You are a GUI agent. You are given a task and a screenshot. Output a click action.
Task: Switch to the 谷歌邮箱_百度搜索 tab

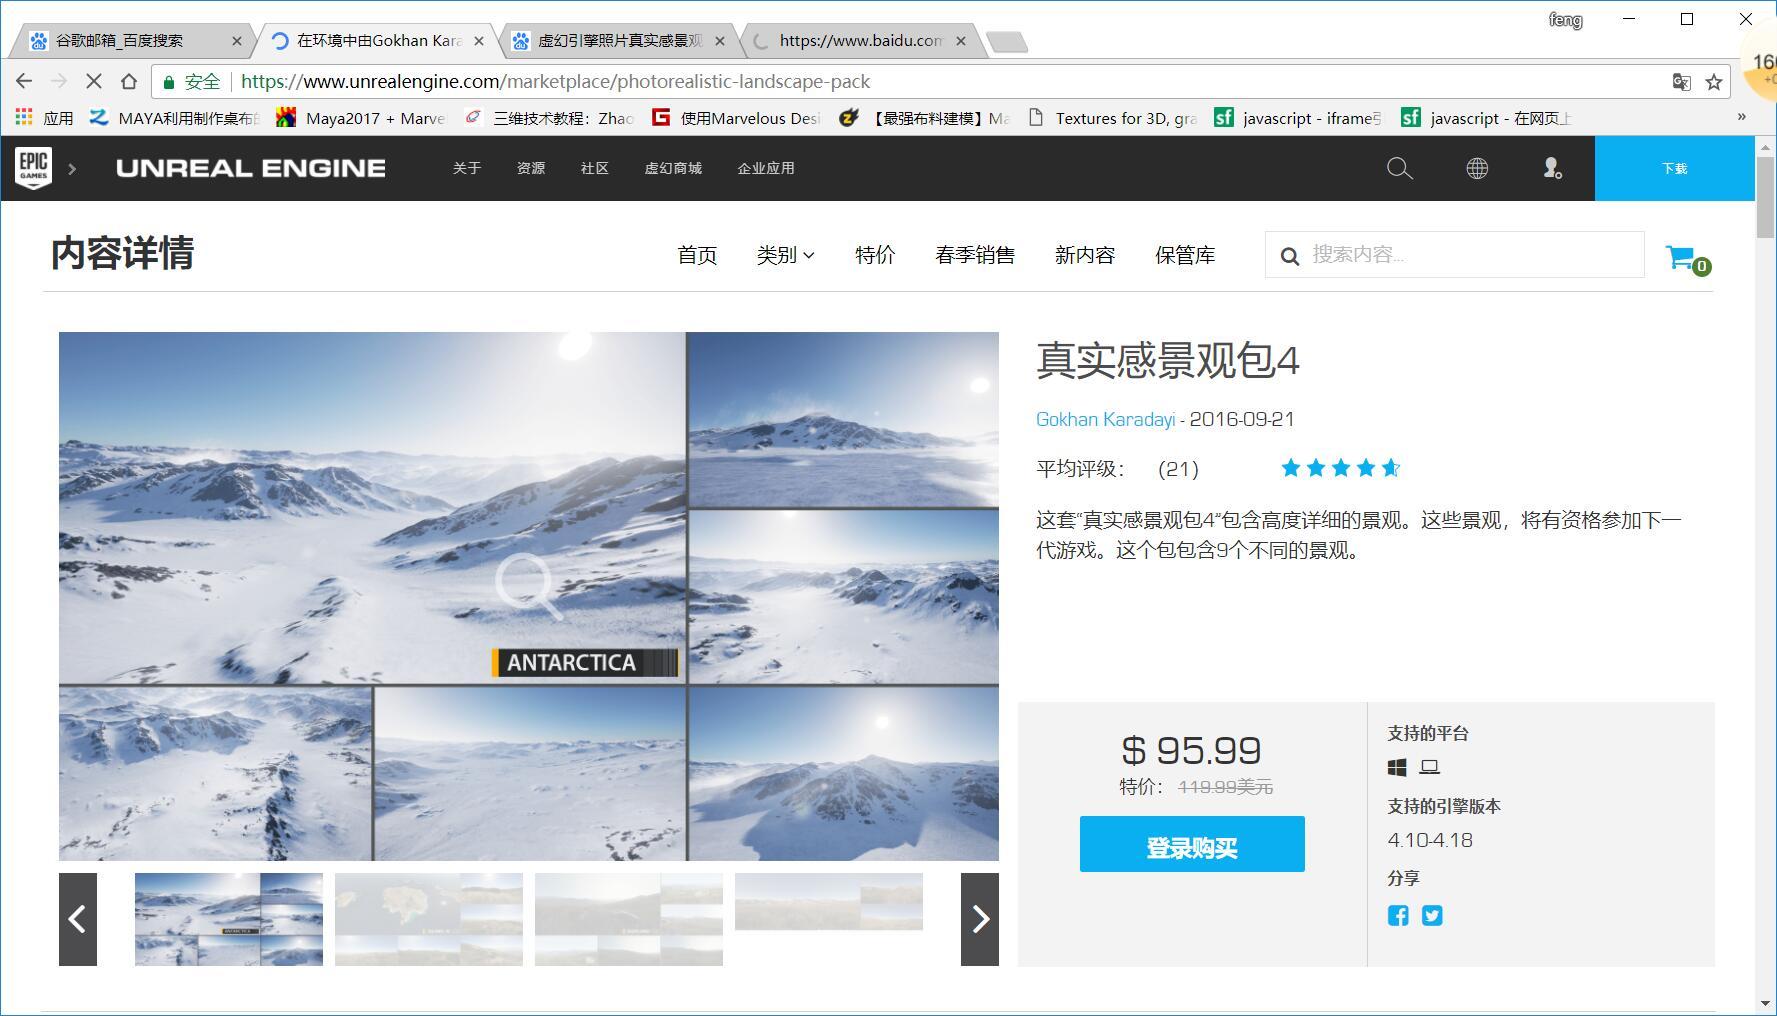(x=130, y=40)
